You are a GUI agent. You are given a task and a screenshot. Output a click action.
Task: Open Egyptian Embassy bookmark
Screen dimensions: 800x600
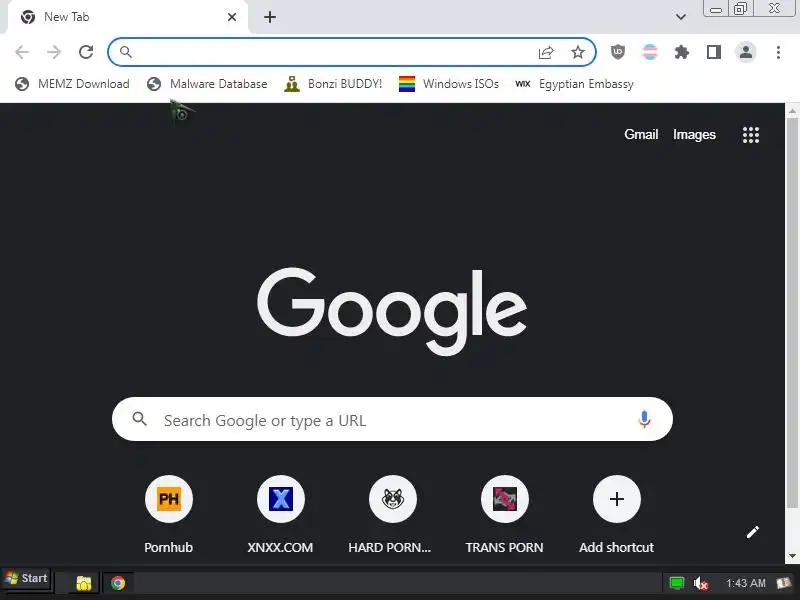click(574, 84)
